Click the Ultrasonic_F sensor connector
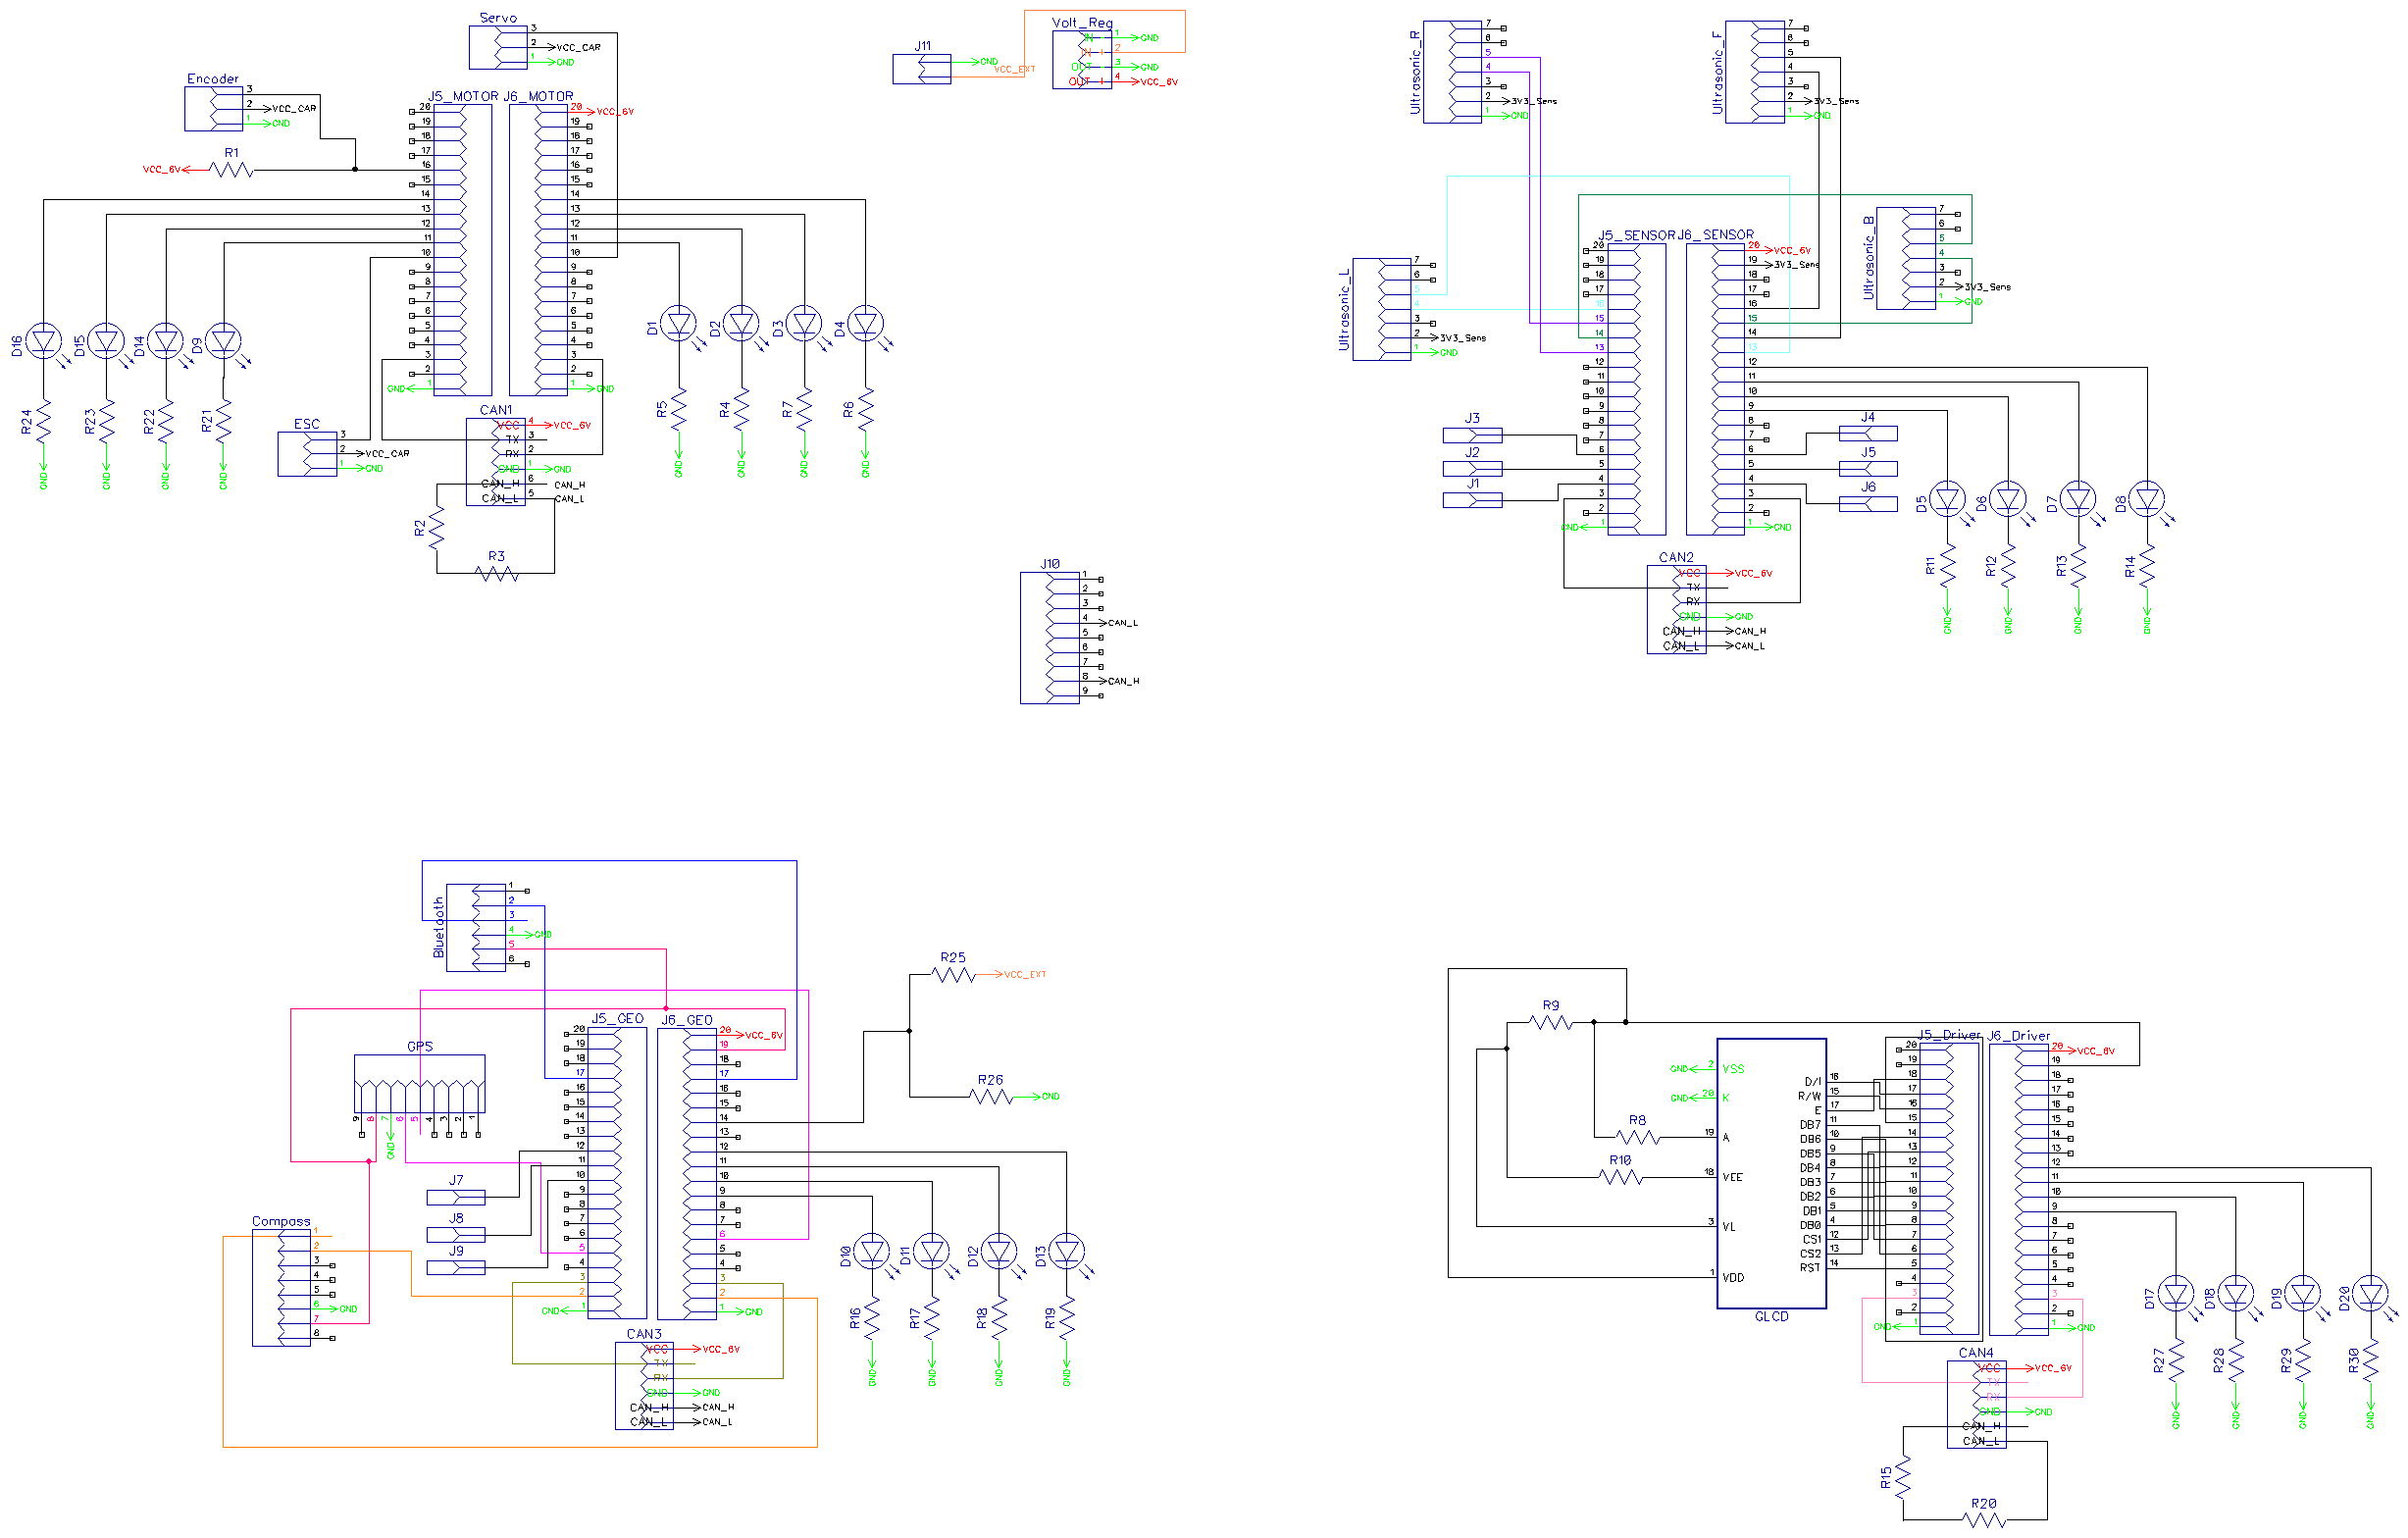Screen dimensions: 2408x1538 (x=1755, y=72)
